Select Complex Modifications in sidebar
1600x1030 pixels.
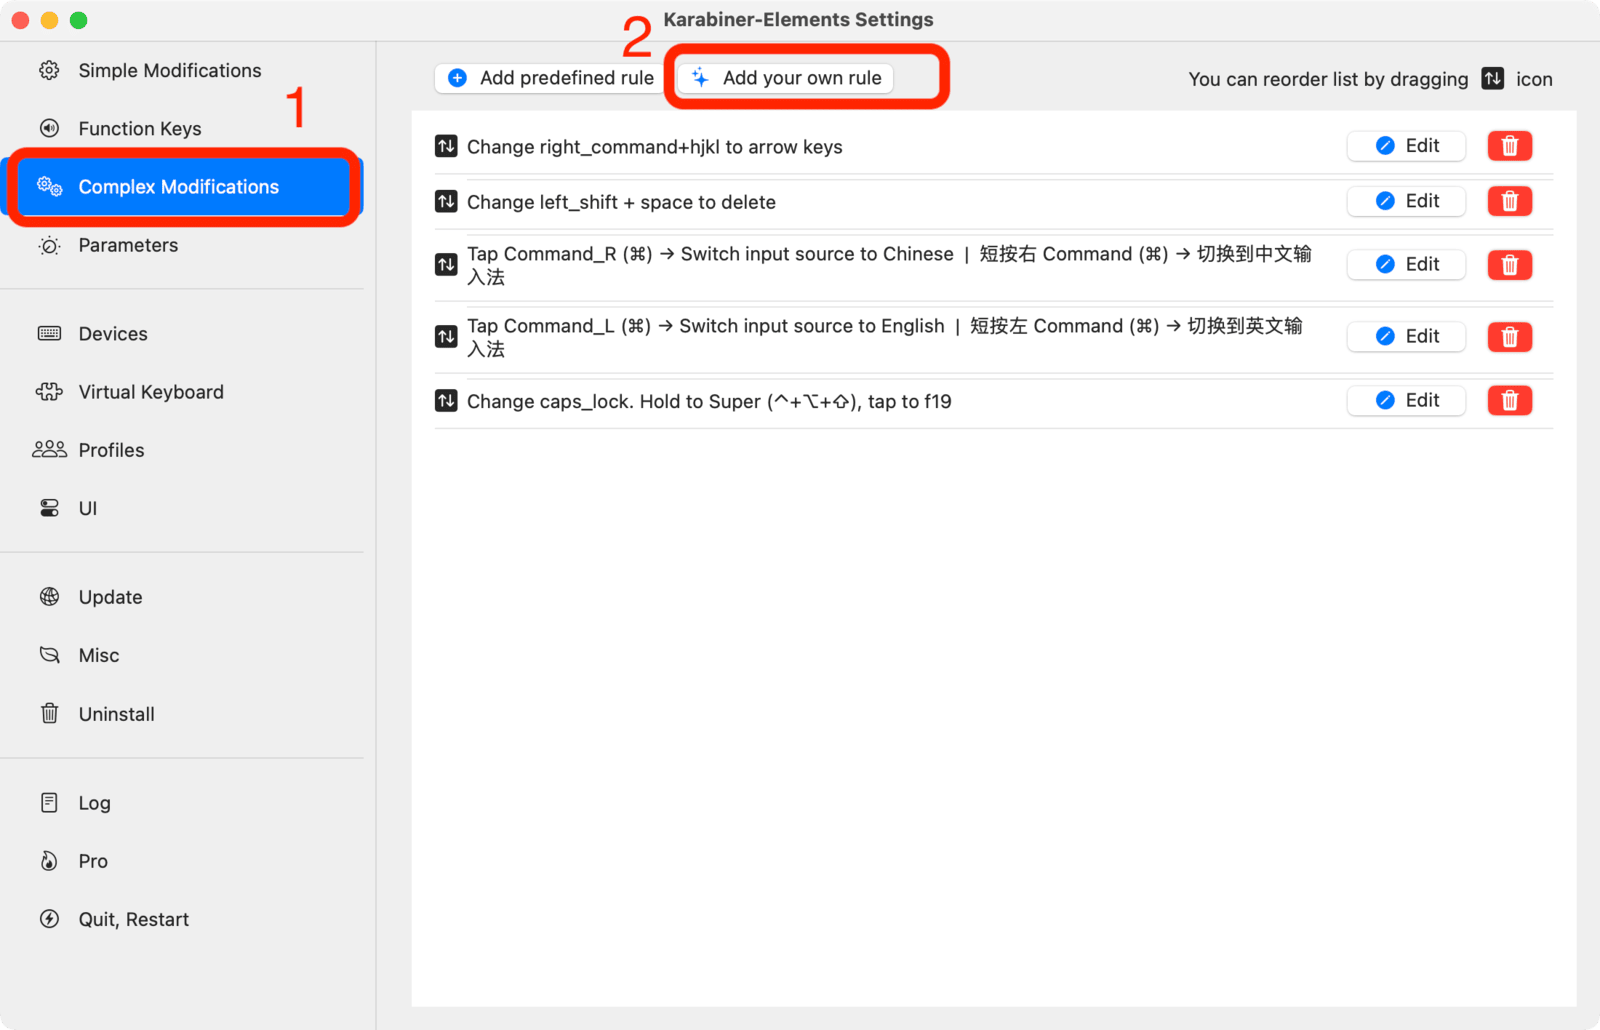[x=182, y=186]
